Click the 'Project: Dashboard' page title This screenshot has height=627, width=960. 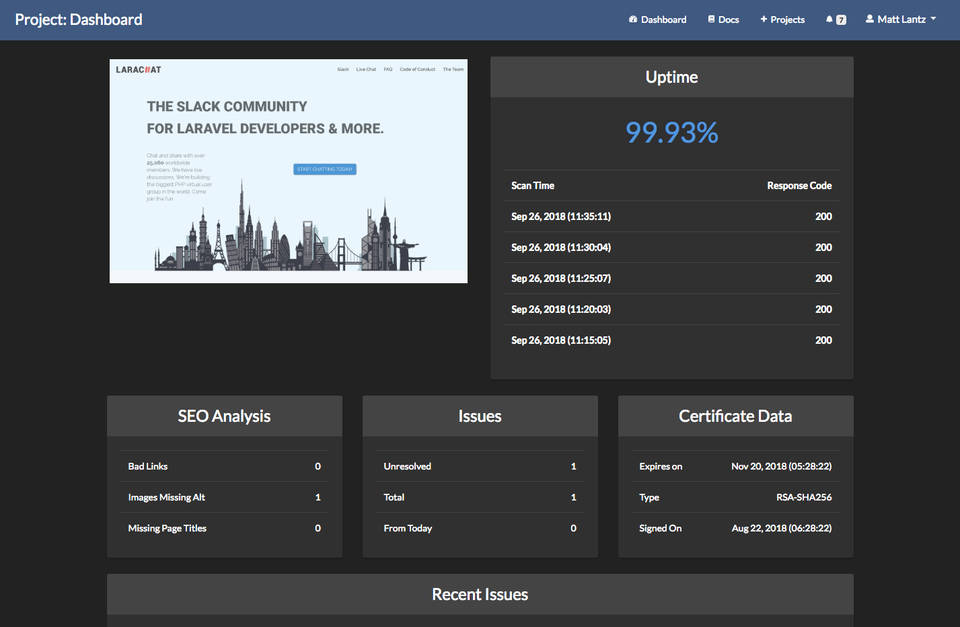79,20
